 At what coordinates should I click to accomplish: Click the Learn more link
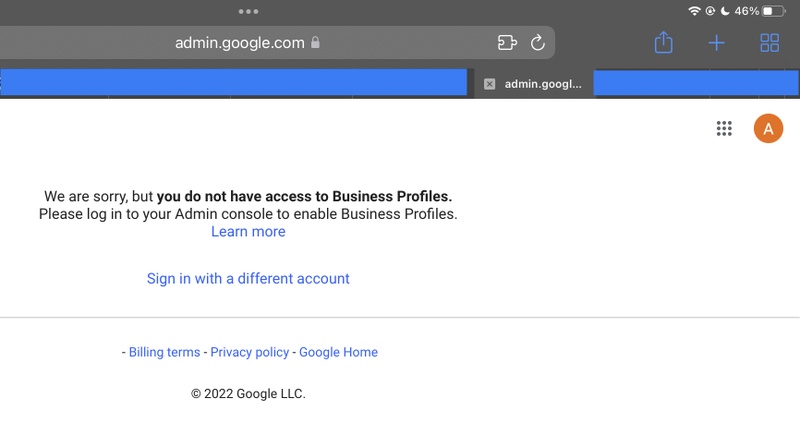(x=248, y=232)
